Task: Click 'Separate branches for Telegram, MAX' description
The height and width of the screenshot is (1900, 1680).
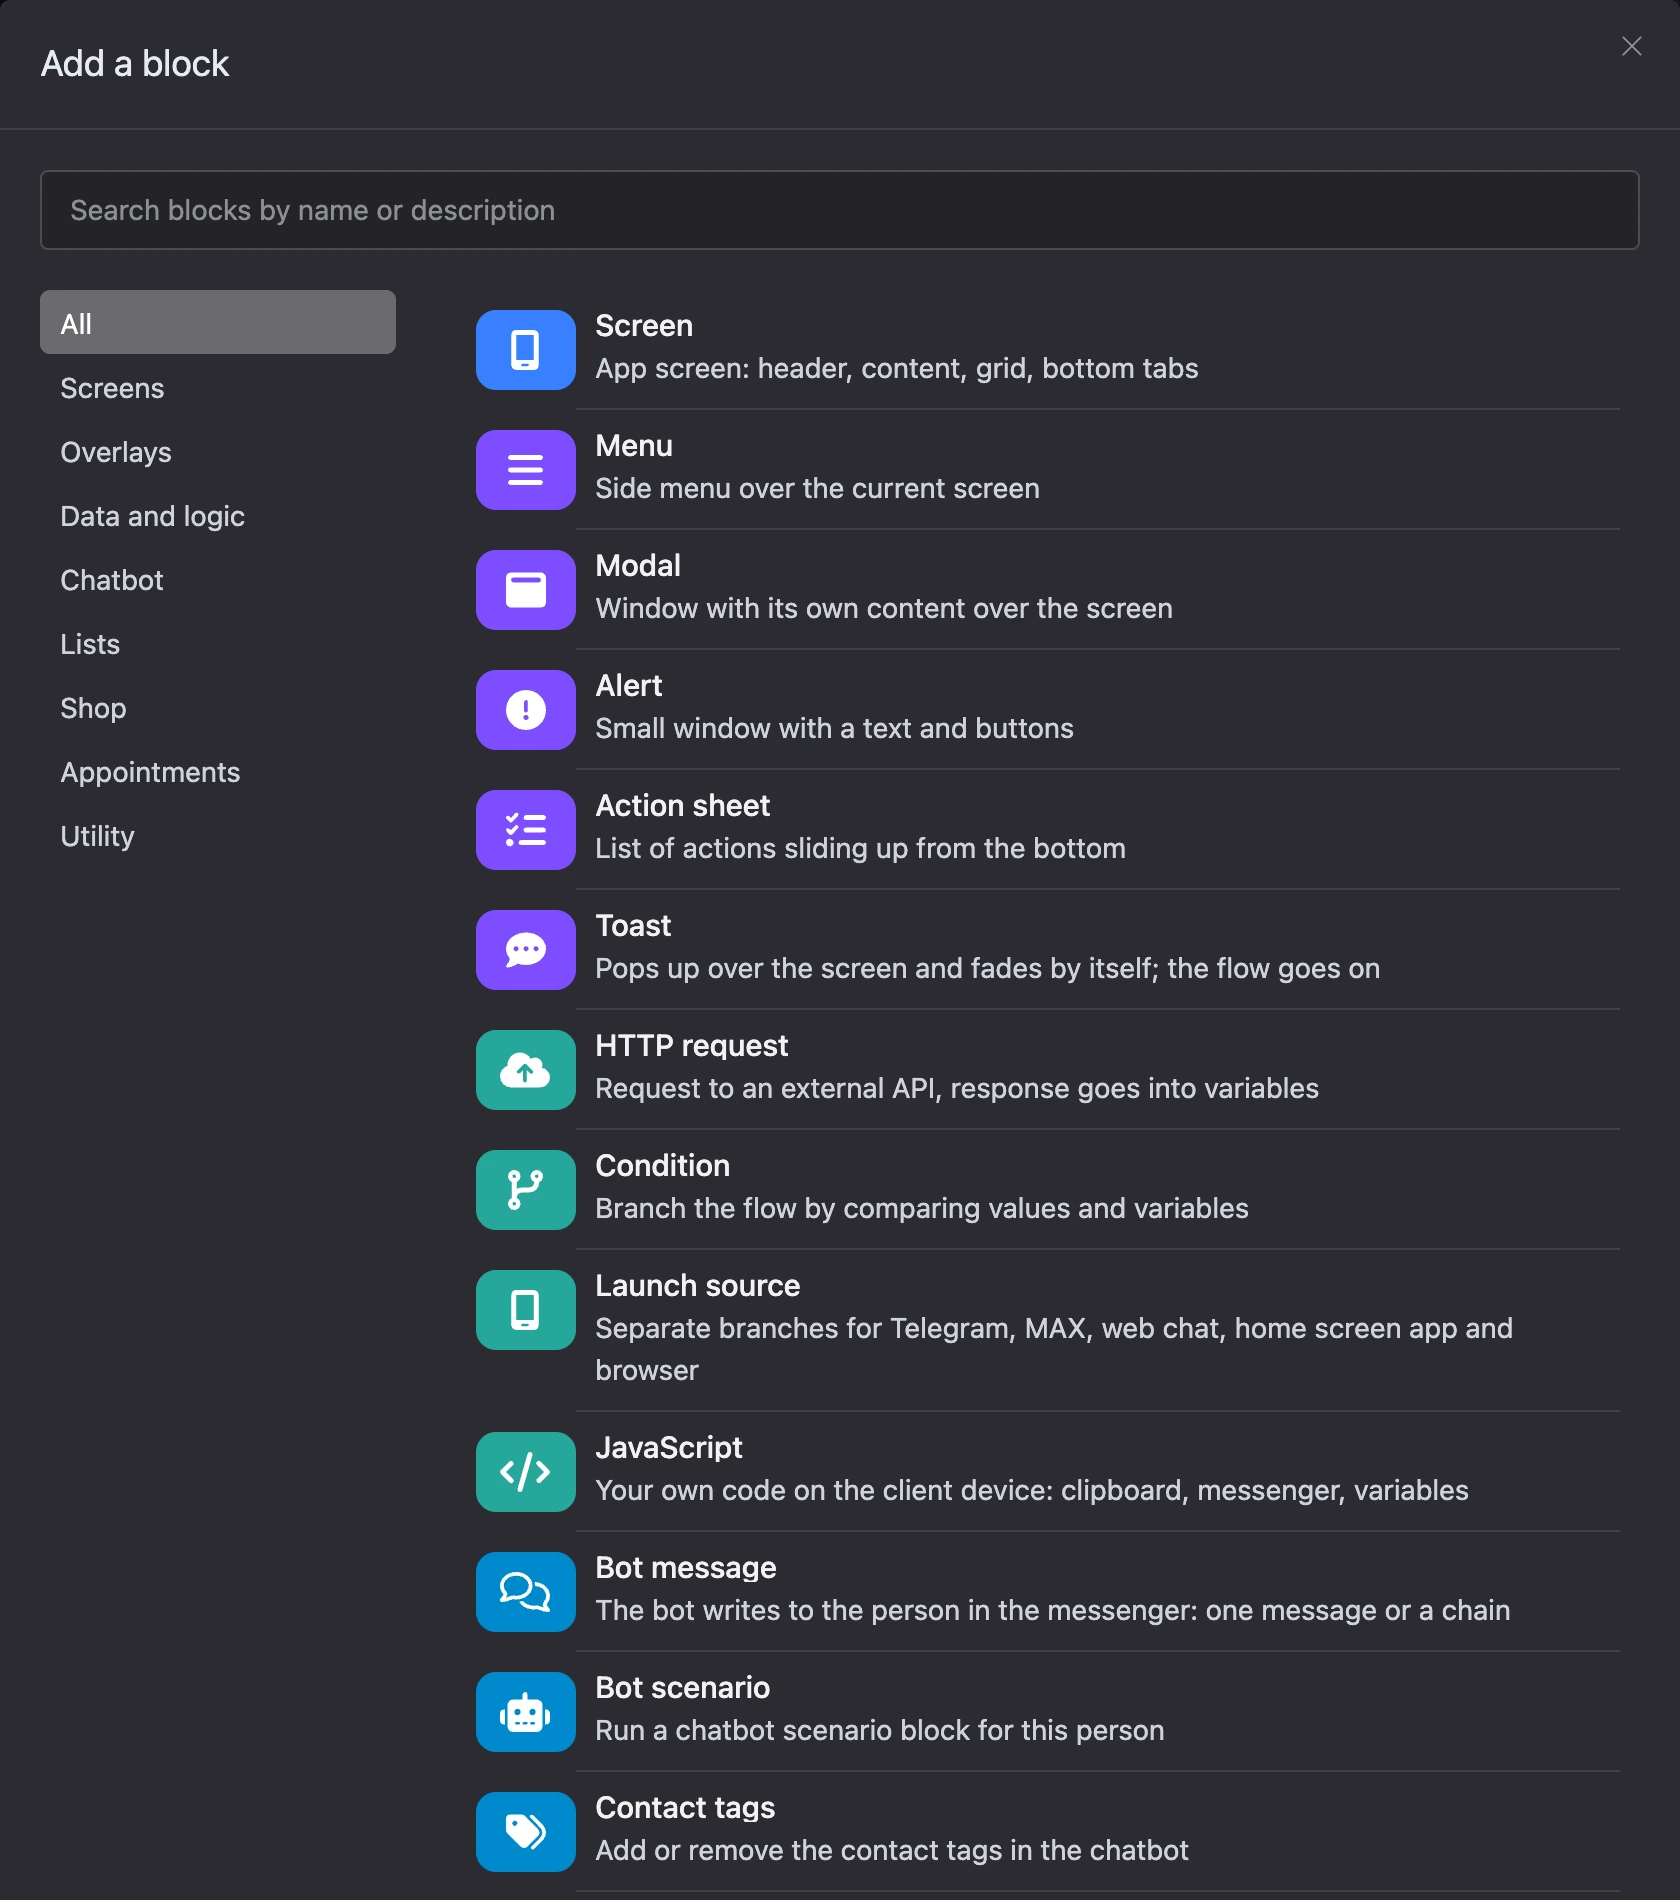Action: (1054, 1350)
